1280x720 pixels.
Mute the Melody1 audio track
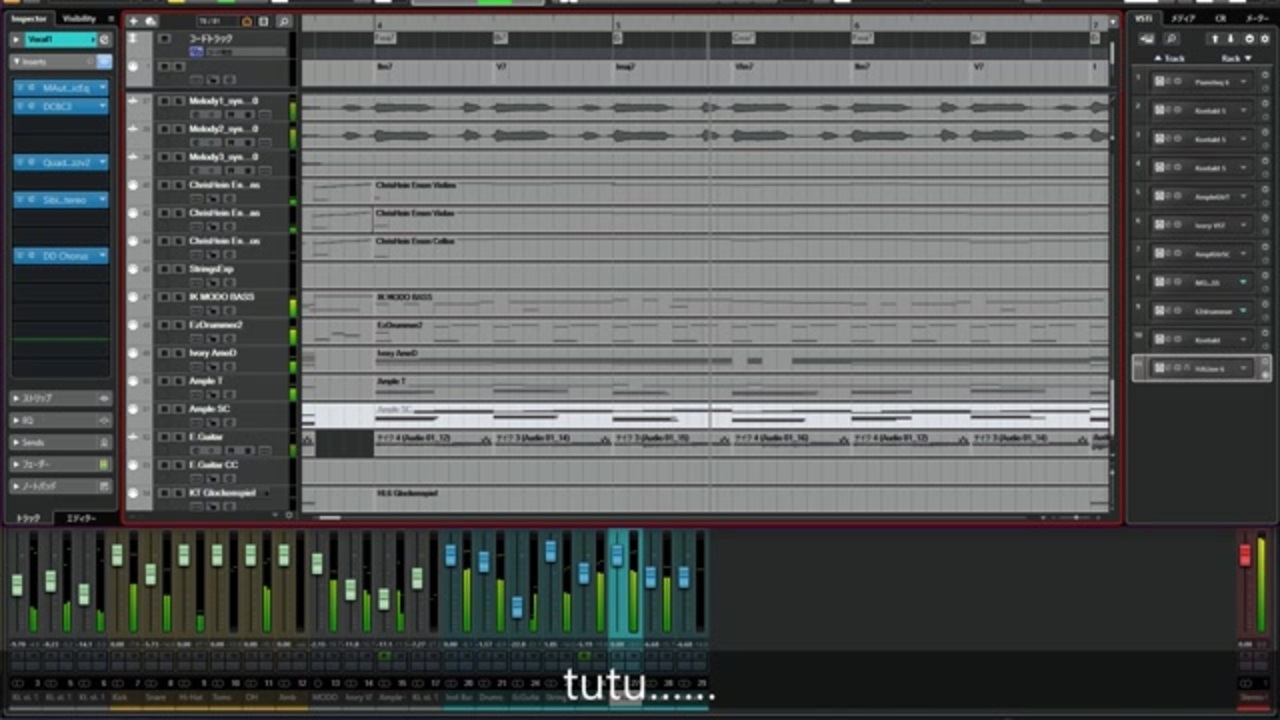tap(164, 101)
